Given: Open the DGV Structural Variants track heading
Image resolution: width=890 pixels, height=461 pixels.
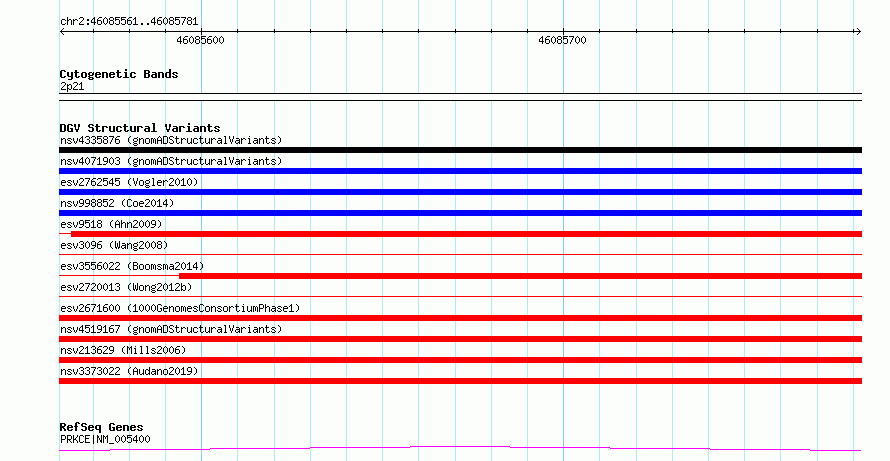Looking at the screenshot, I should [140, 128].
